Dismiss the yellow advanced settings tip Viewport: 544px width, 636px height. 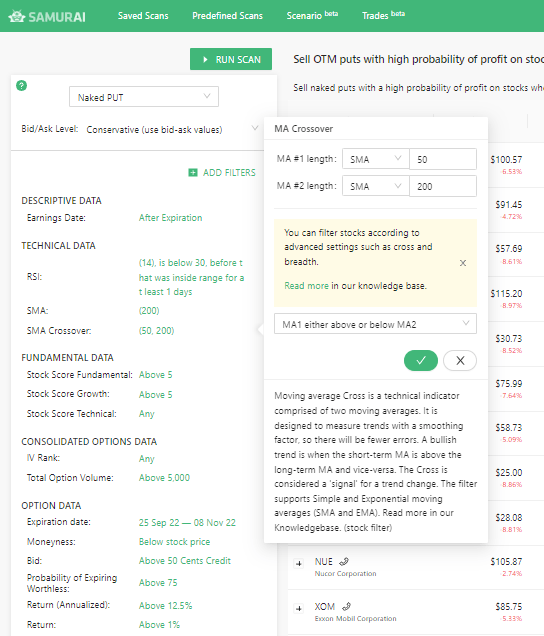462,263
